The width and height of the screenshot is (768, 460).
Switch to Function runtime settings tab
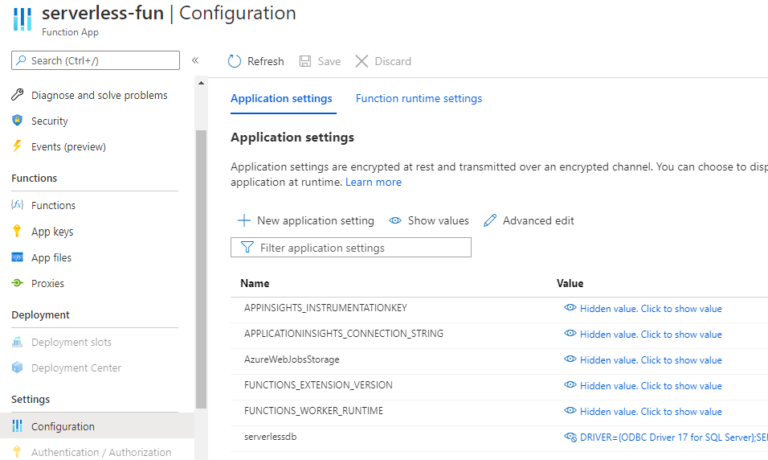pyautogui.click(x=418, y=98)
